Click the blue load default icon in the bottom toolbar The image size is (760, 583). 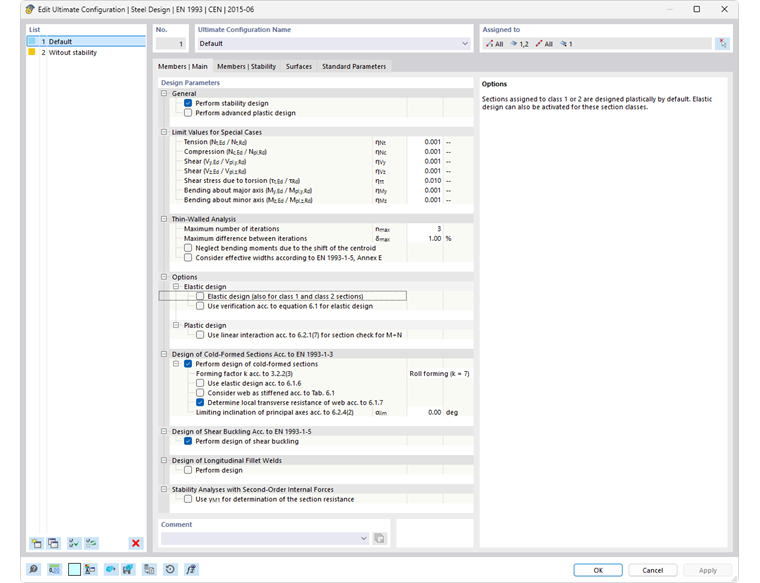(x=111, y=569)
